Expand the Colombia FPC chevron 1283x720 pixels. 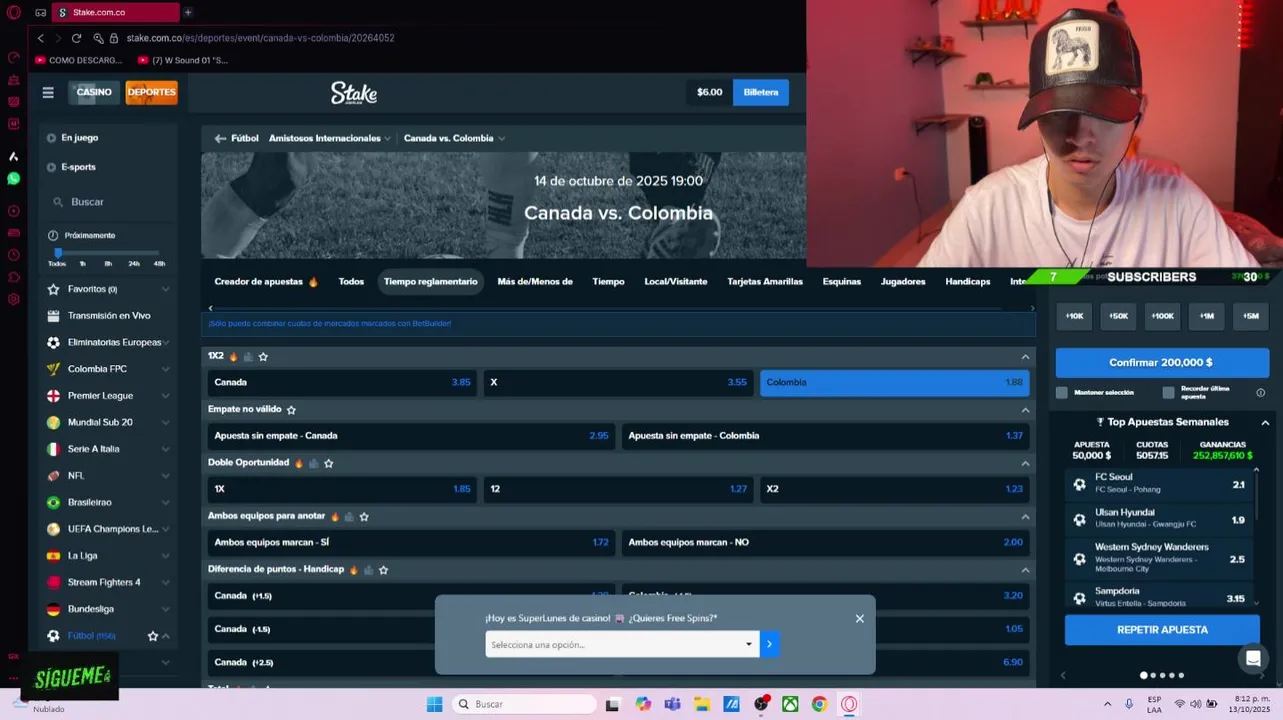[x=165, y=369]
